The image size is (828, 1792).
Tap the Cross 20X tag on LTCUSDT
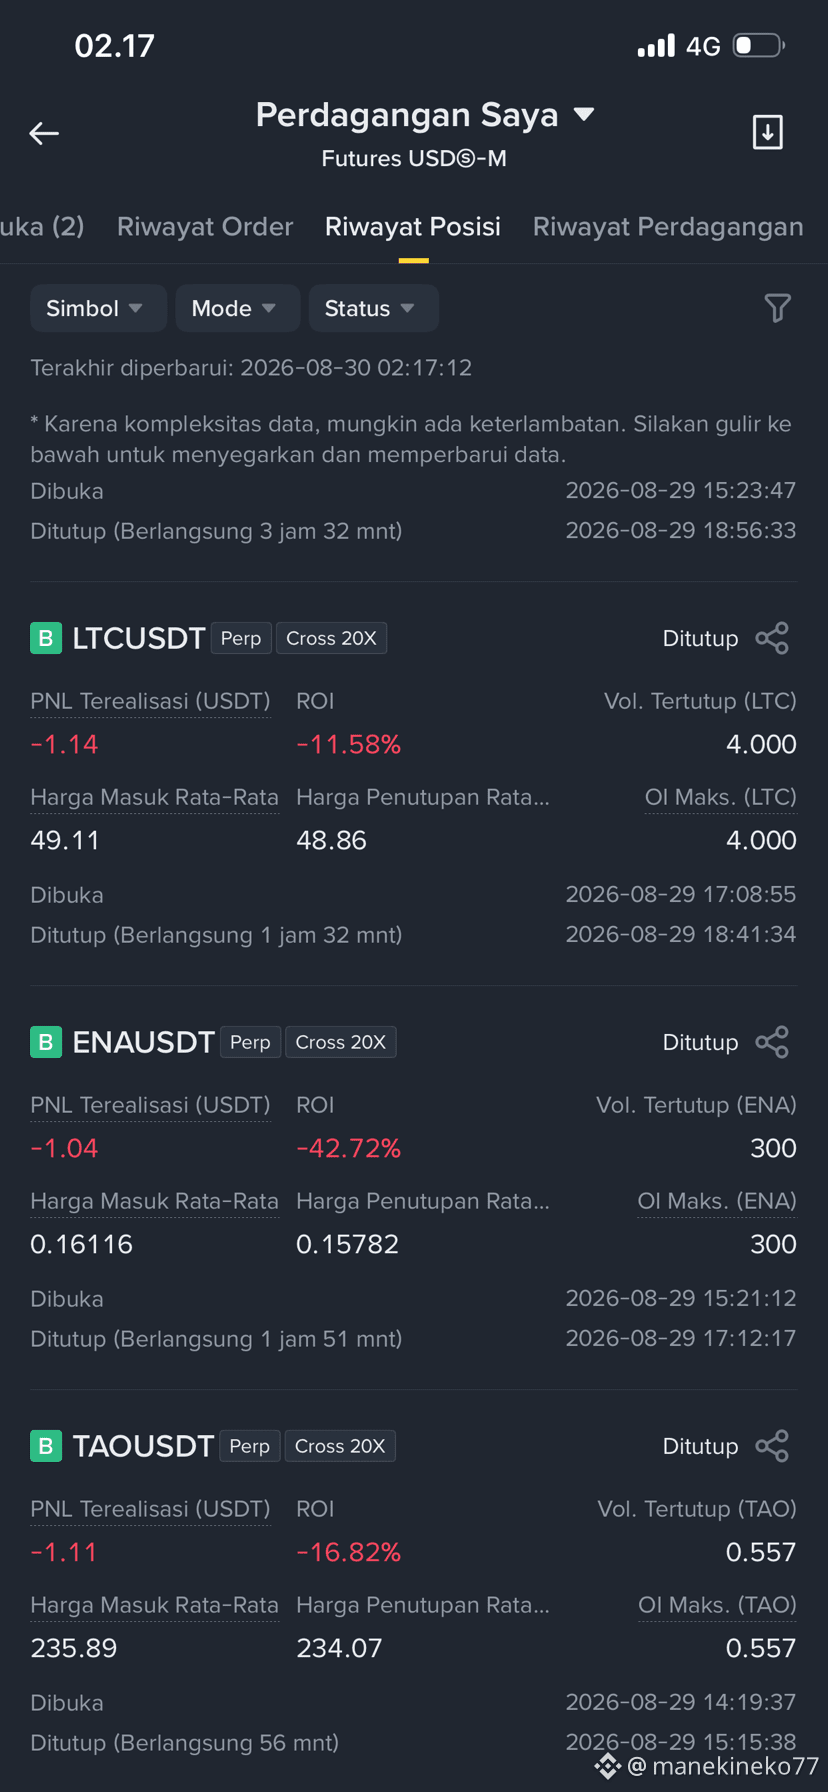tap(331, 638)
